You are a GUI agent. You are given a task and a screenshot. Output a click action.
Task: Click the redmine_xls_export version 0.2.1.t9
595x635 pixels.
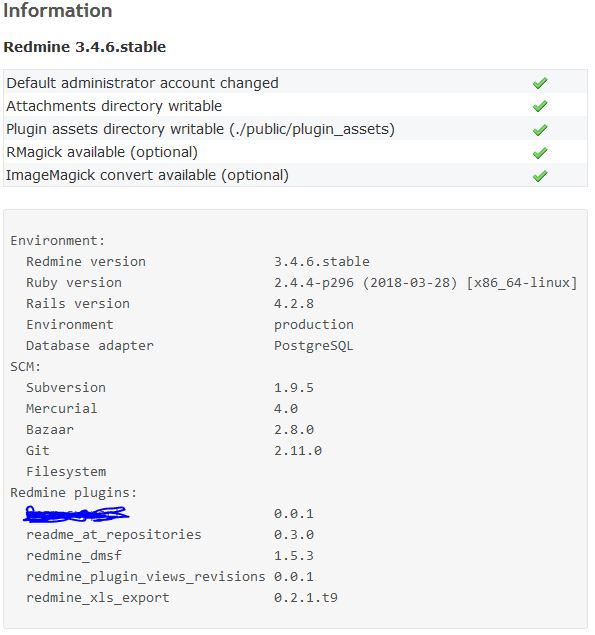306,598
